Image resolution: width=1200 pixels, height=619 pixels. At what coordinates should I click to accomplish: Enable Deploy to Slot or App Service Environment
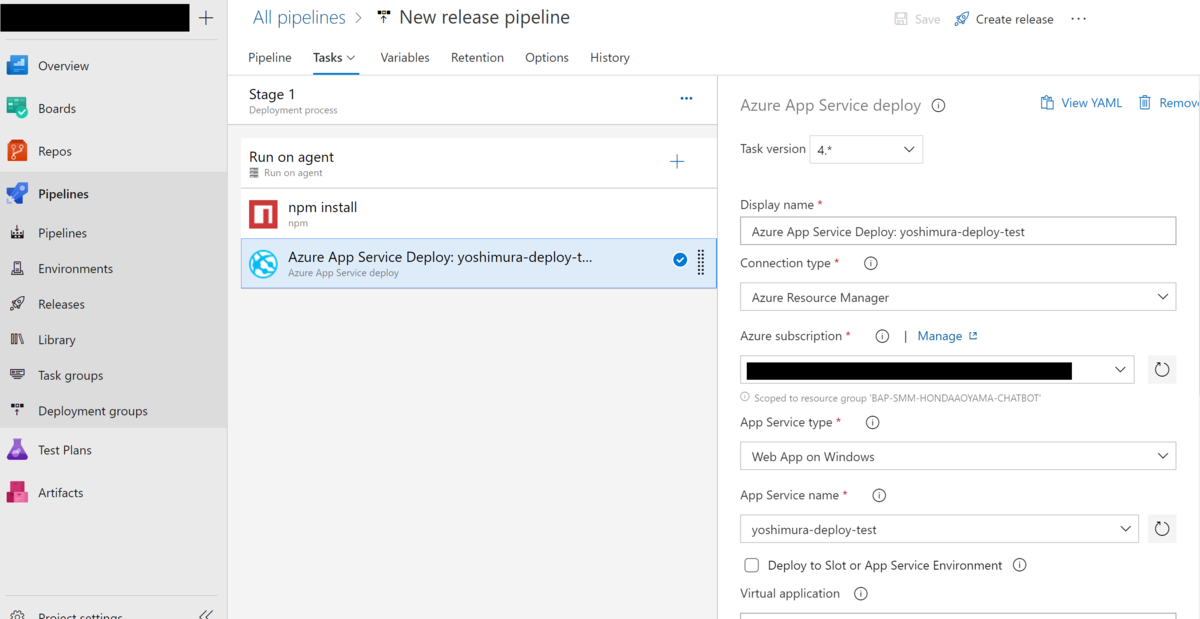(x=752, y=565)
